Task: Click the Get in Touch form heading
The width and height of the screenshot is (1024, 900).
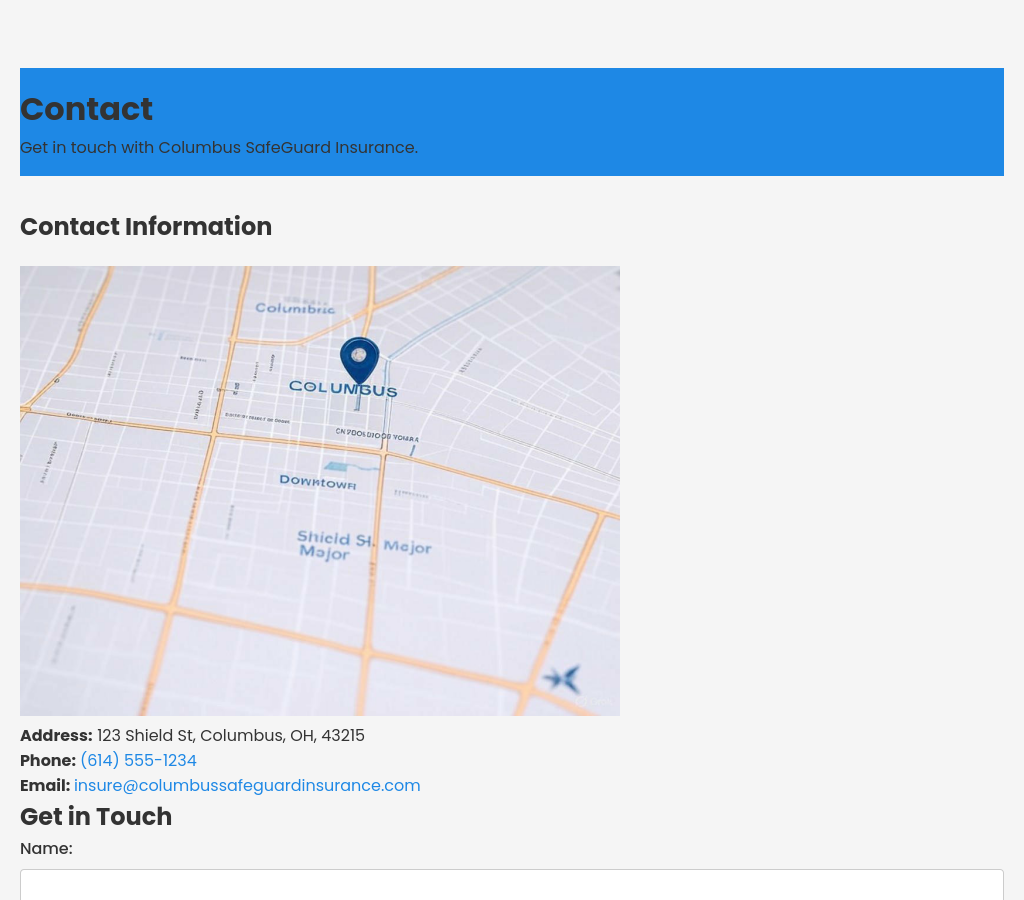Action: pyautogui.click(x=96, y=817)
